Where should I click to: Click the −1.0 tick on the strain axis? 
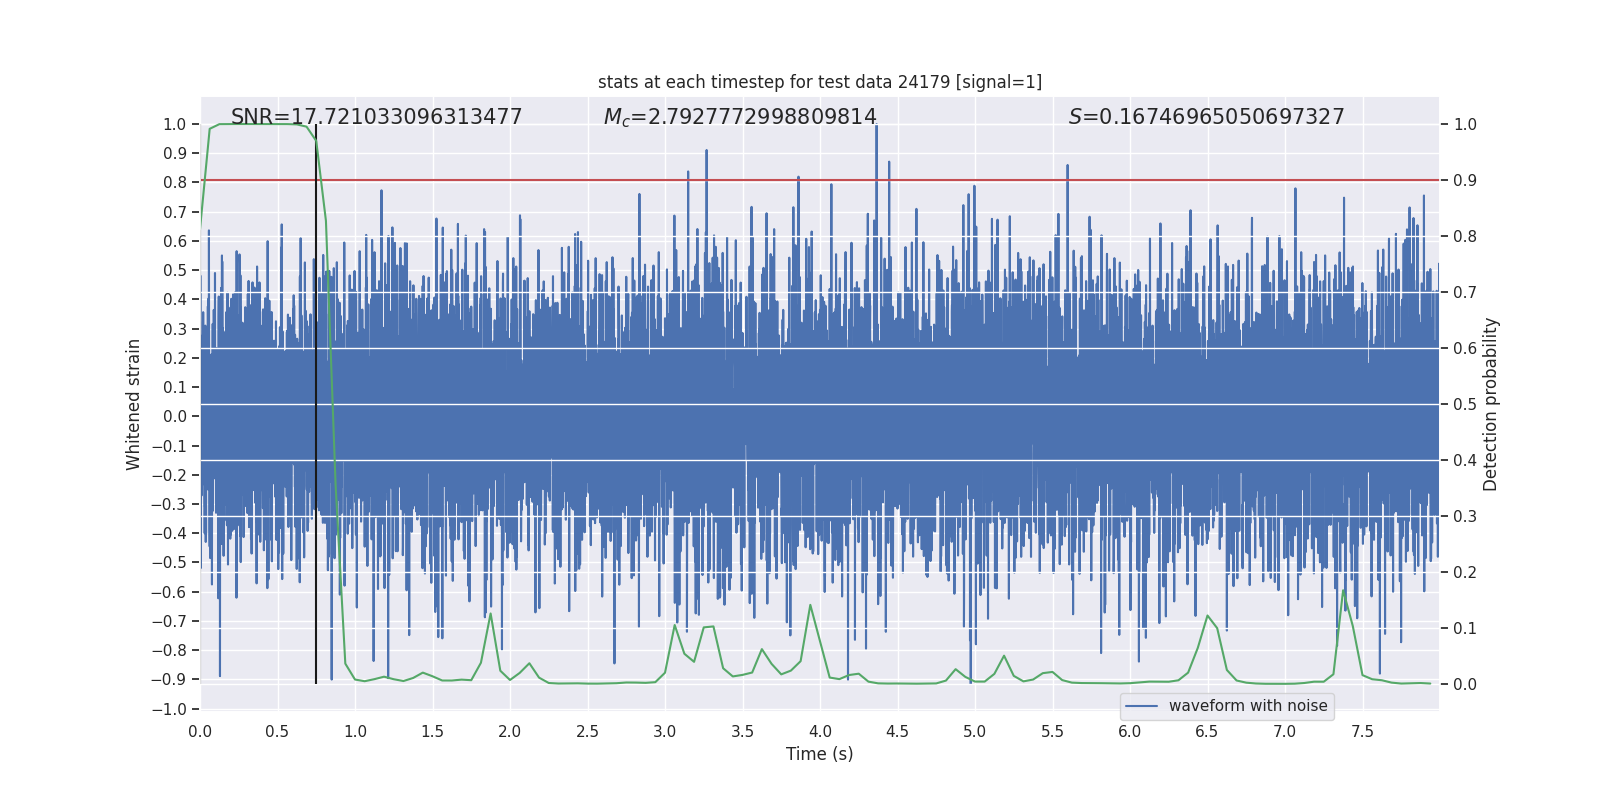click(x=171, y=709)
